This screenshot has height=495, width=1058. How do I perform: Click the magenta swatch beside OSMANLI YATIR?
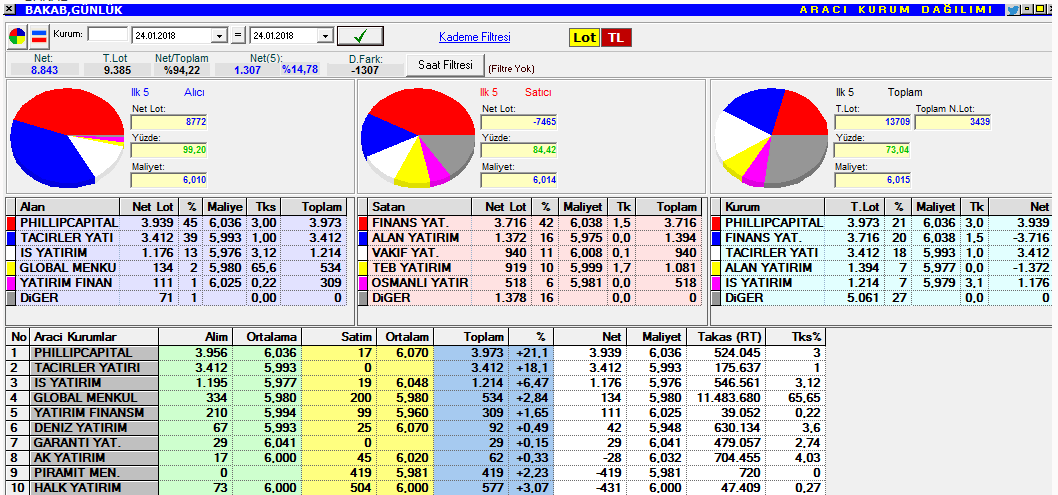[x=364, y=283]
